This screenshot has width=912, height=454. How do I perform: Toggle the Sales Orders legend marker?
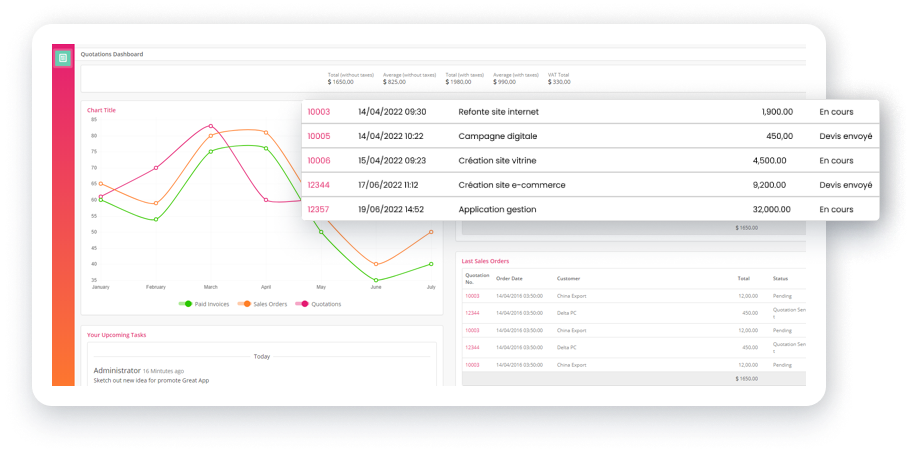tap(247, 304)
